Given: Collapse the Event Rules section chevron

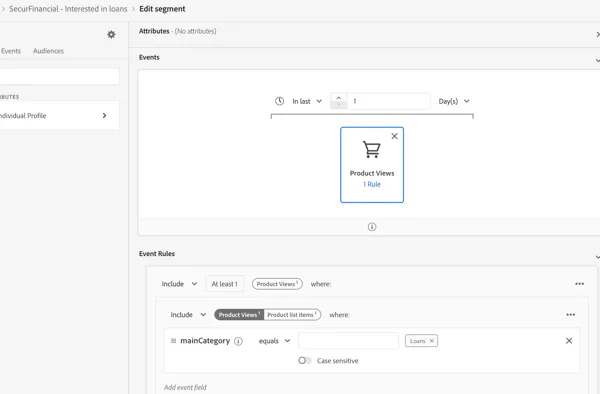Looking at the screenshot, I should [x=597, y=257].
